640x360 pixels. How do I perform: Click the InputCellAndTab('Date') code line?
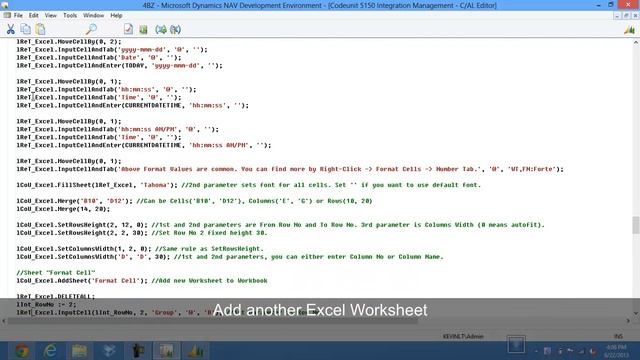[99, 58]
